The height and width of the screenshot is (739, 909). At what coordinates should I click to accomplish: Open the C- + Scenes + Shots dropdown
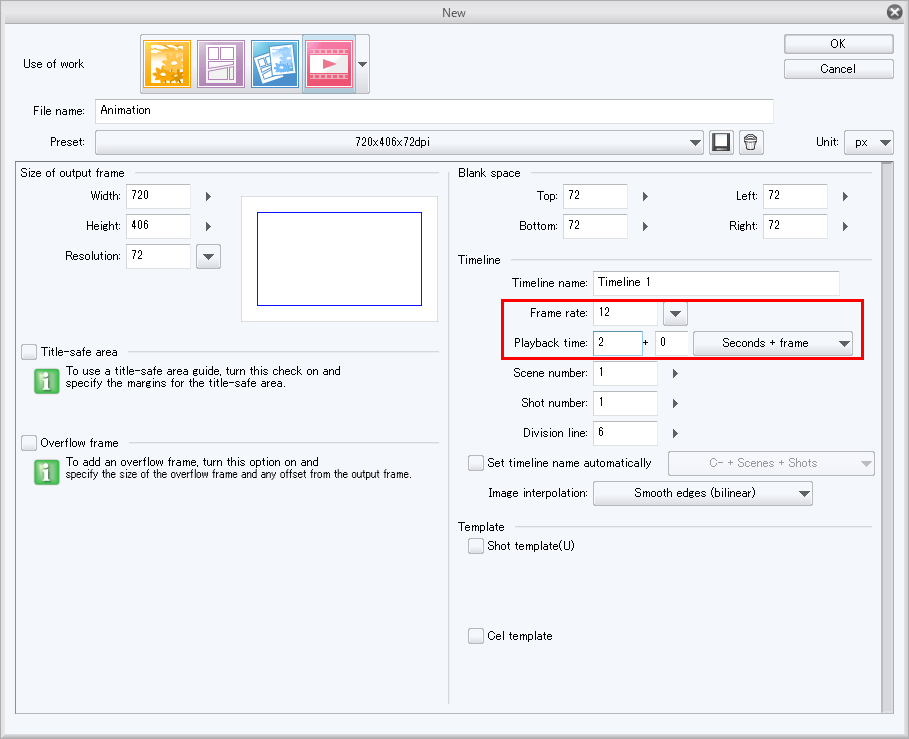[x=771, y=464]
